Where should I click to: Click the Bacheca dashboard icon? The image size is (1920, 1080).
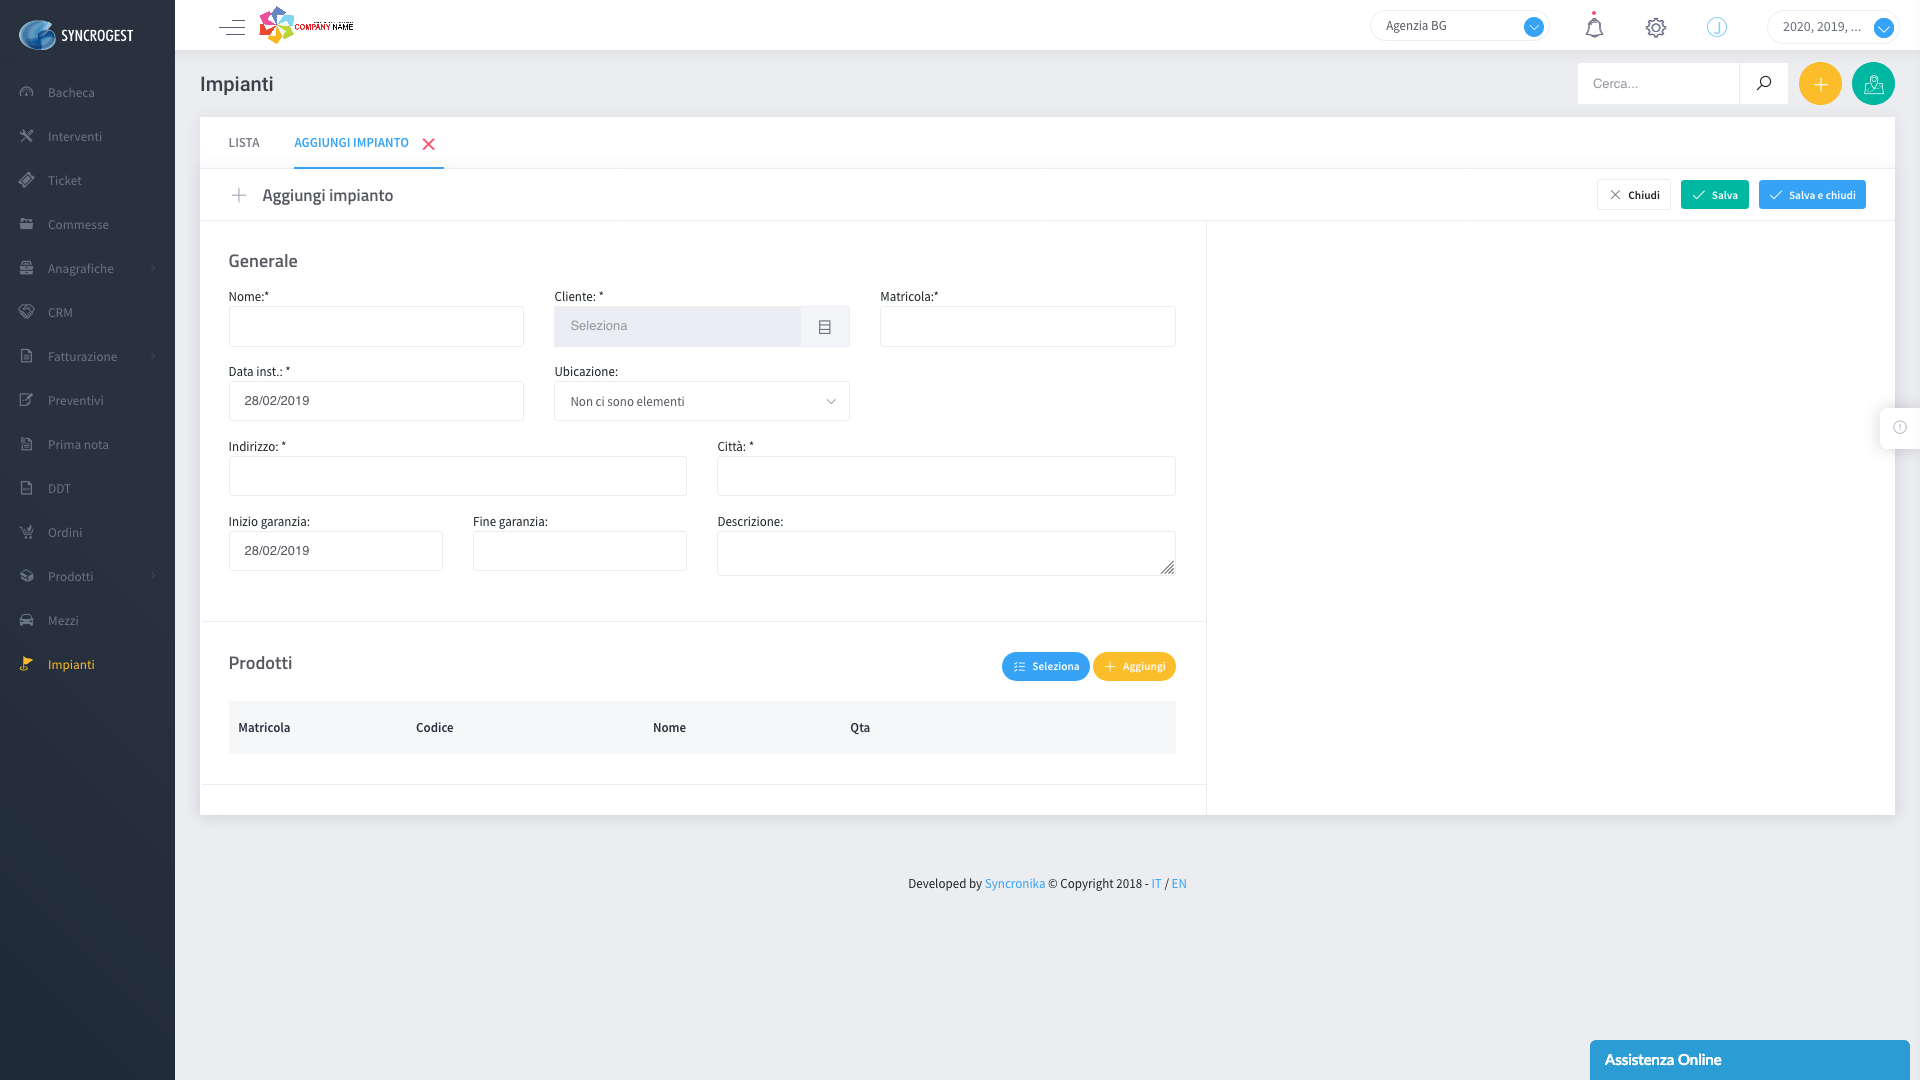tap(27, 92)
